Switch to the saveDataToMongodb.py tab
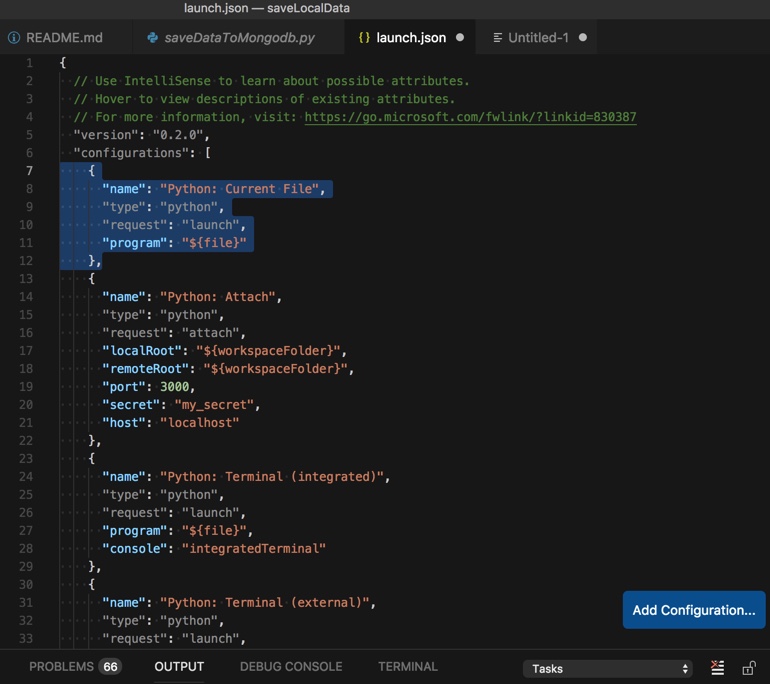 point(239,38)
